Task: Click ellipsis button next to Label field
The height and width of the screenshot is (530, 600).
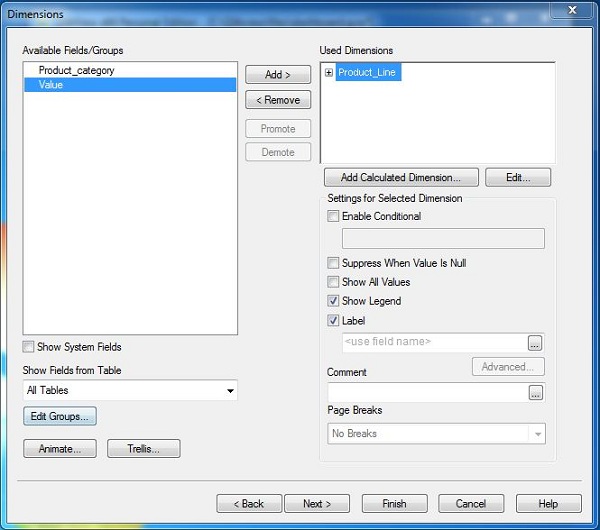Action: pyautogui.click(x=536, y=342)
